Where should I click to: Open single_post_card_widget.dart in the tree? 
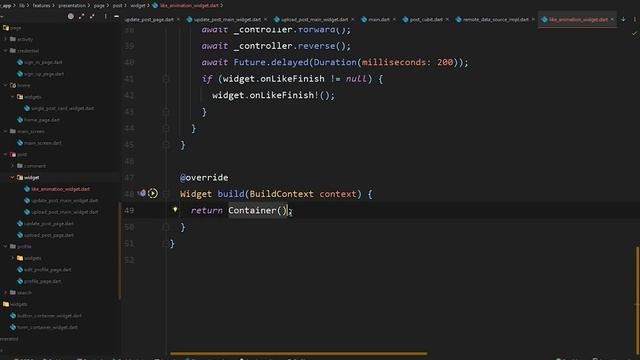pos(59,109)
